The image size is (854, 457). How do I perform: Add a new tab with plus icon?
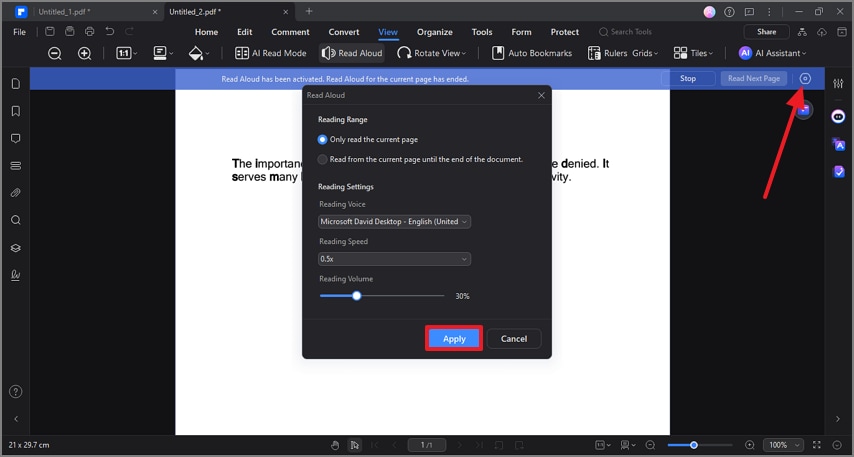click(x=309, y=11)
